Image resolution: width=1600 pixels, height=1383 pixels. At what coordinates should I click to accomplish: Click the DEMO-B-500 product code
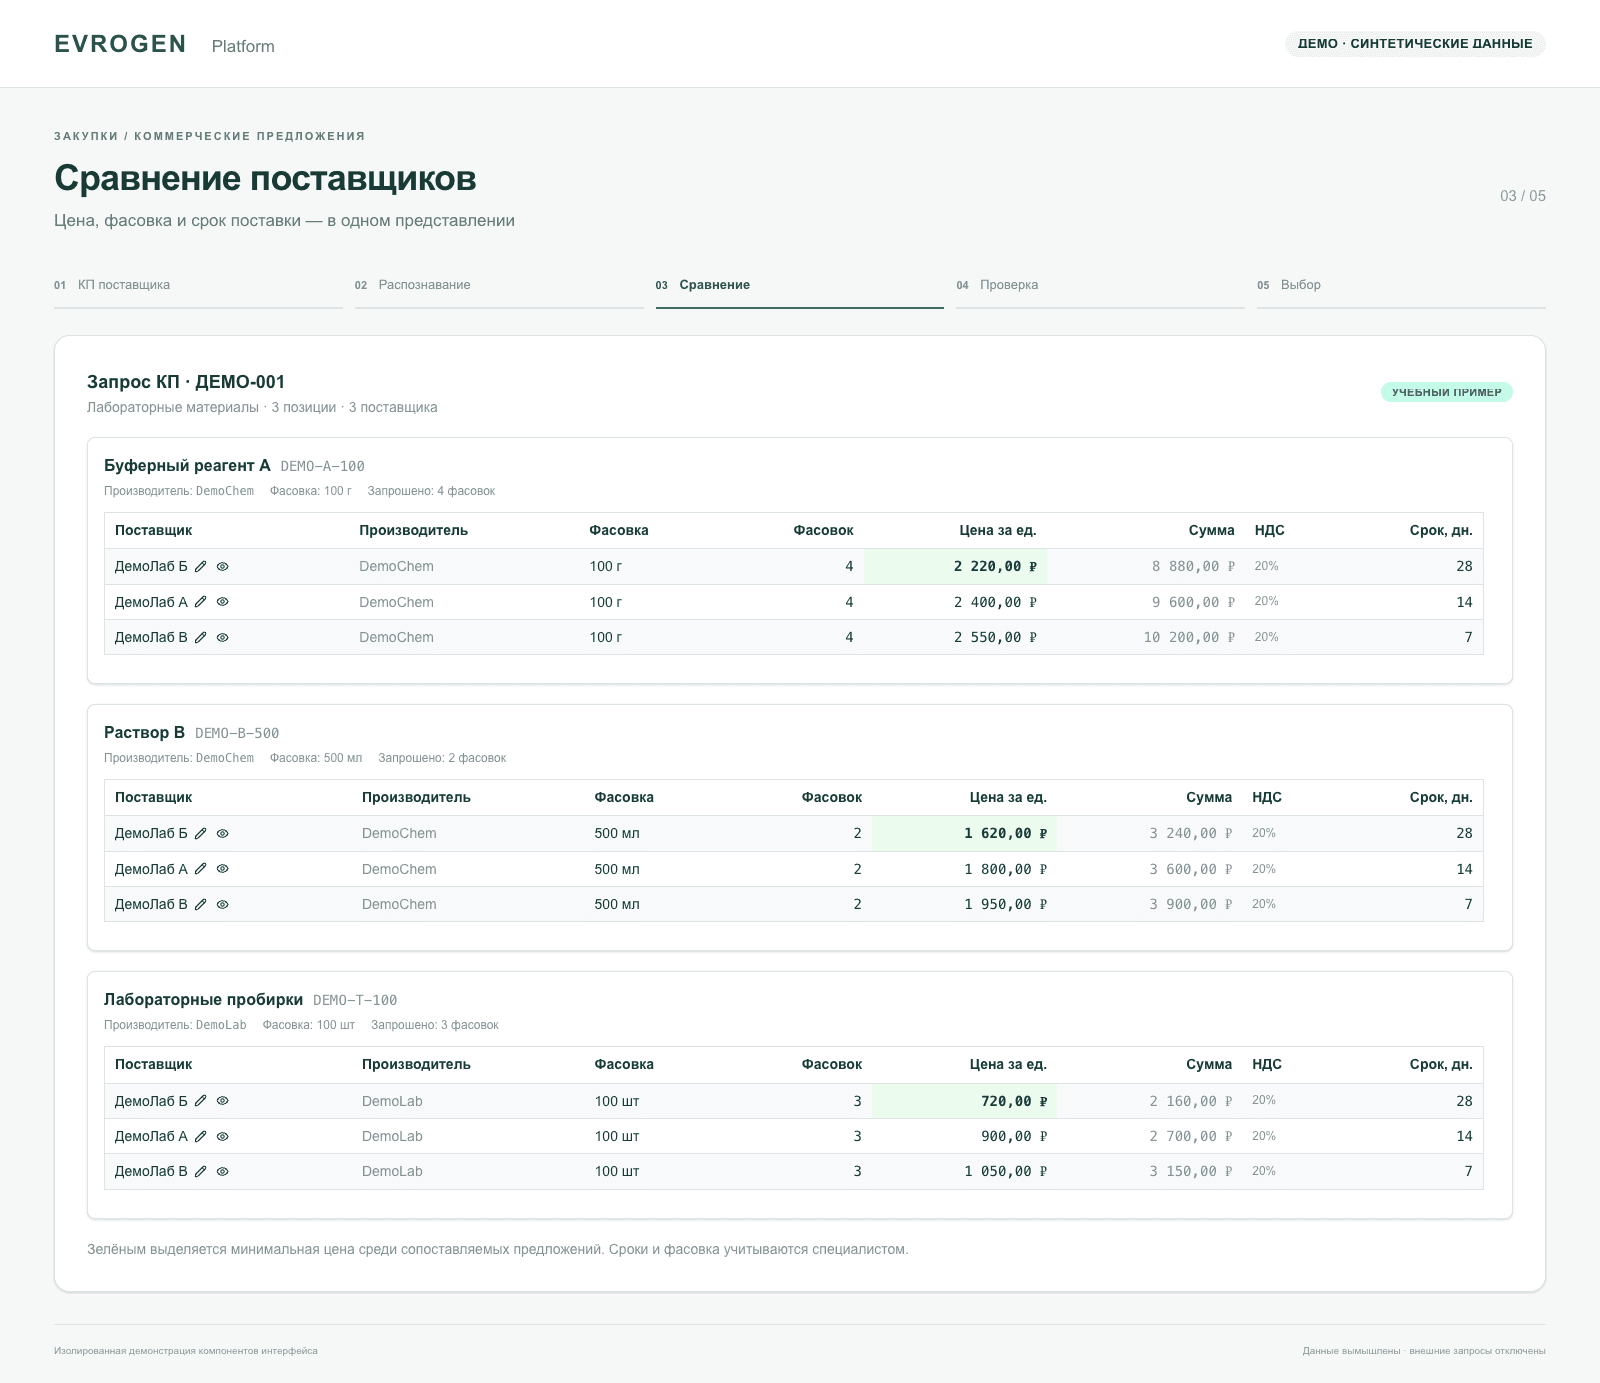coord(237,733)
